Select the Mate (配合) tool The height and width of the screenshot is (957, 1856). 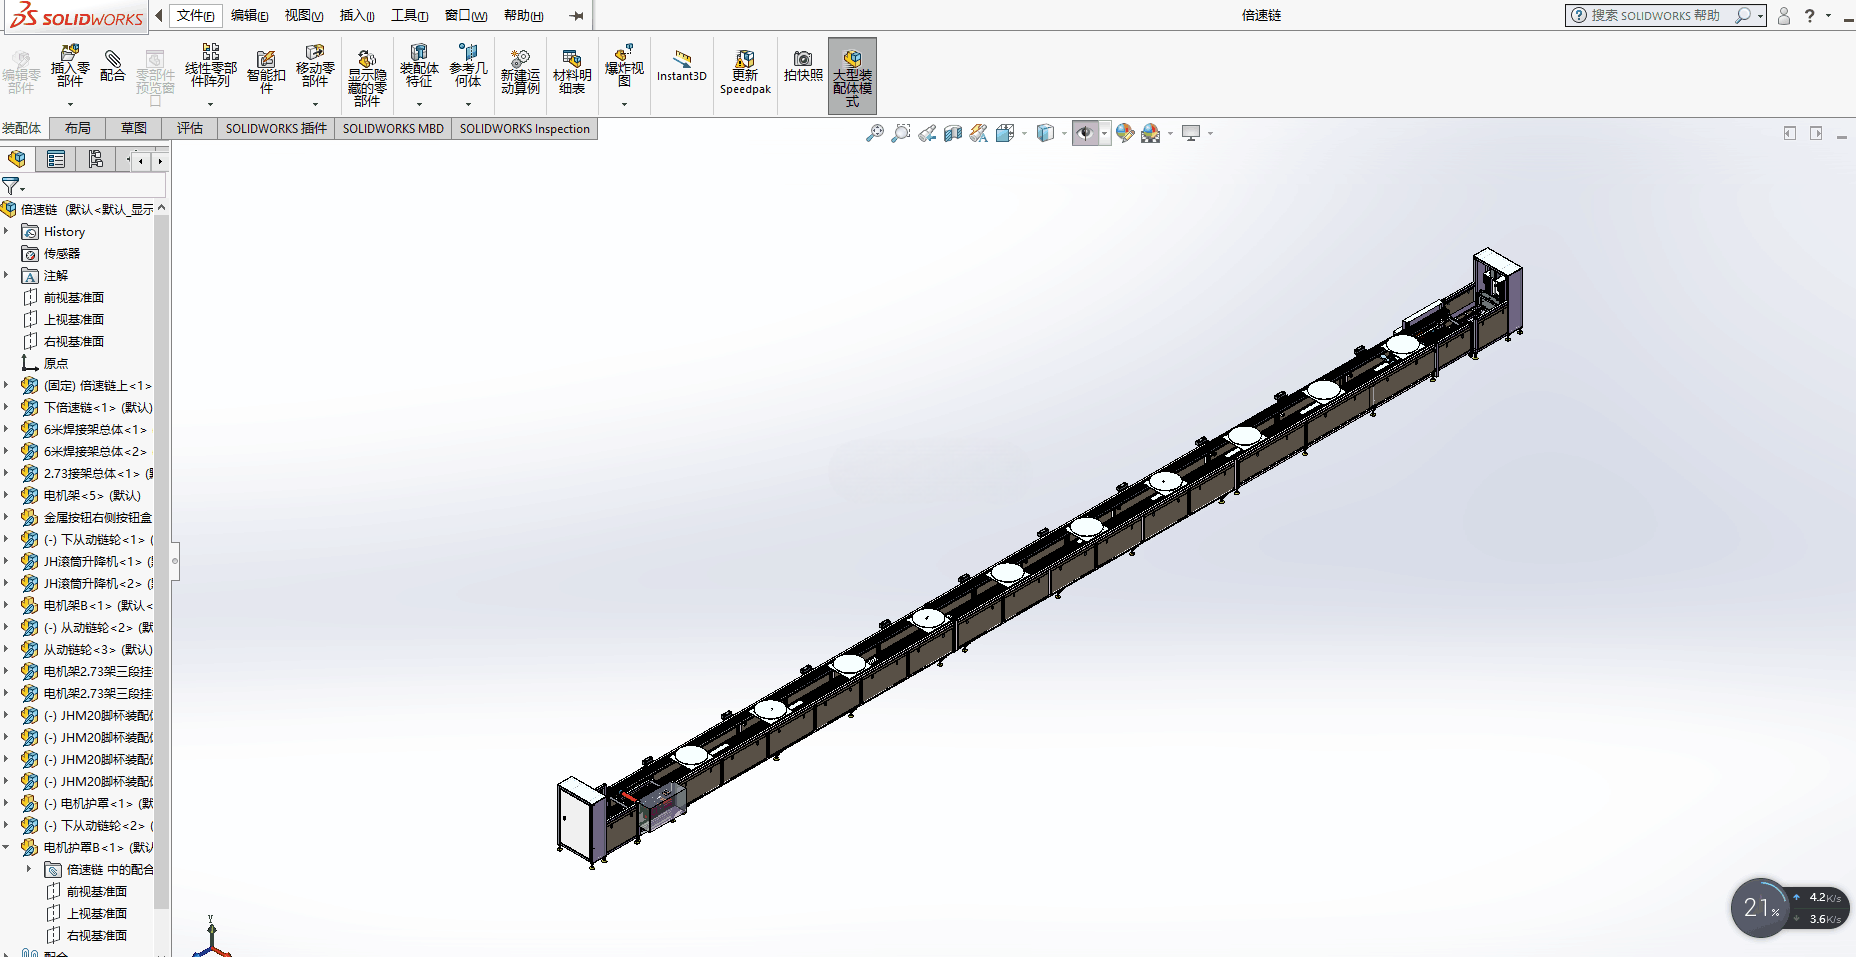click(x=113, y=67)
